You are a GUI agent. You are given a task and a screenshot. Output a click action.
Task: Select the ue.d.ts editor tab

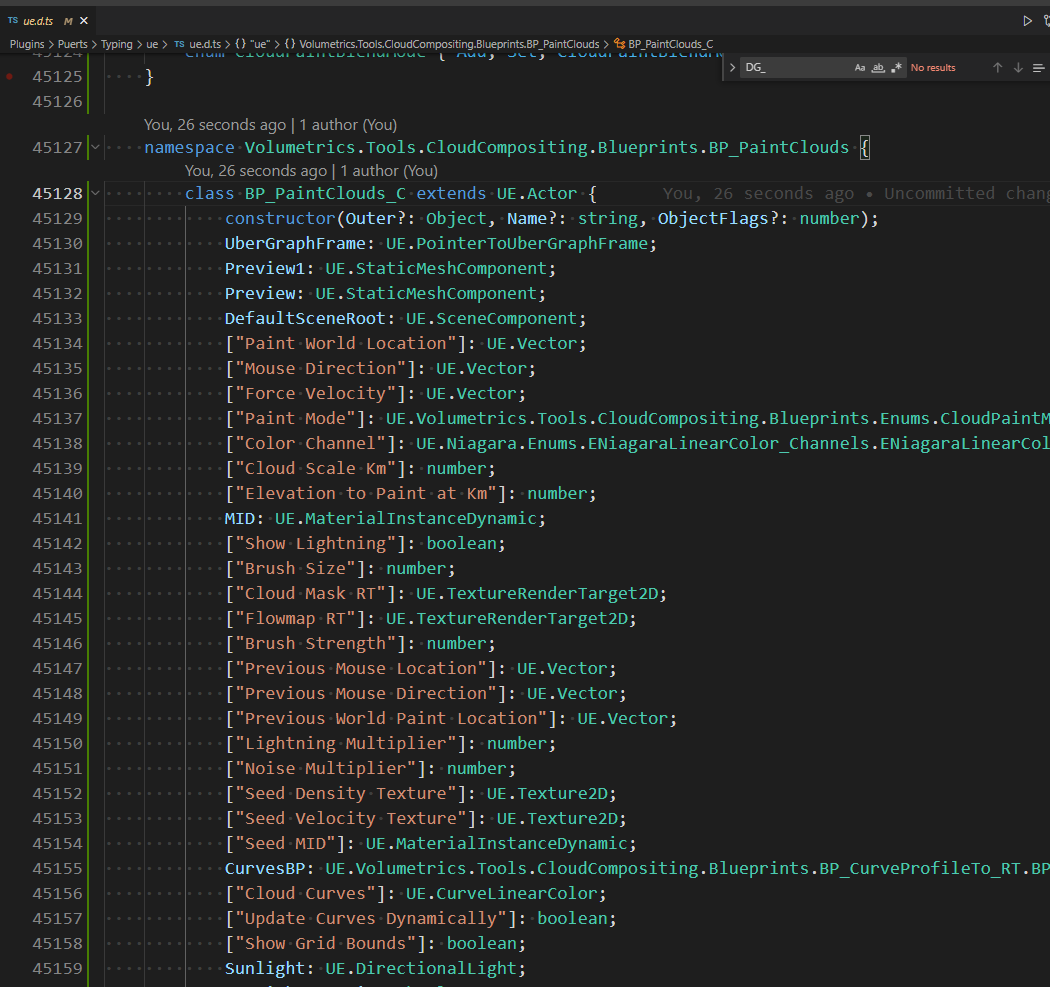coord(42,18)
